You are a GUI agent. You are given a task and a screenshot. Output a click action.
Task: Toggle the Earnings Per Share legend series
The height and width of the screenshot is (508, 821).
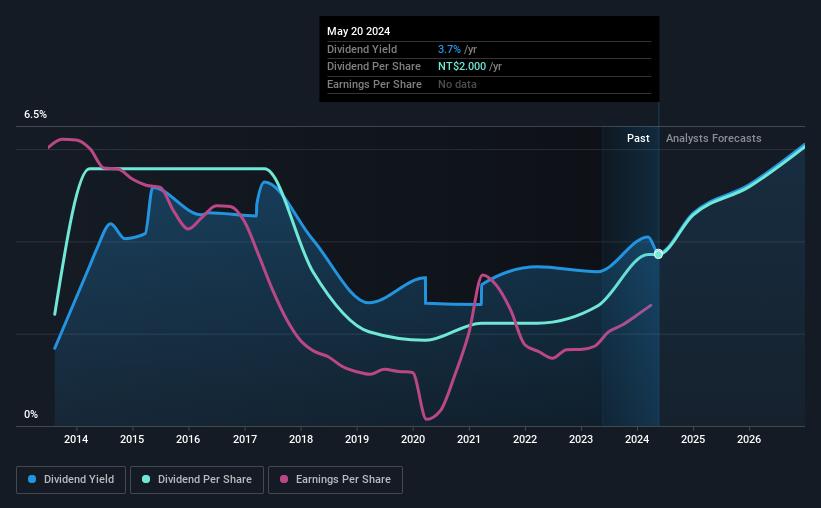(x=335, y=480)
